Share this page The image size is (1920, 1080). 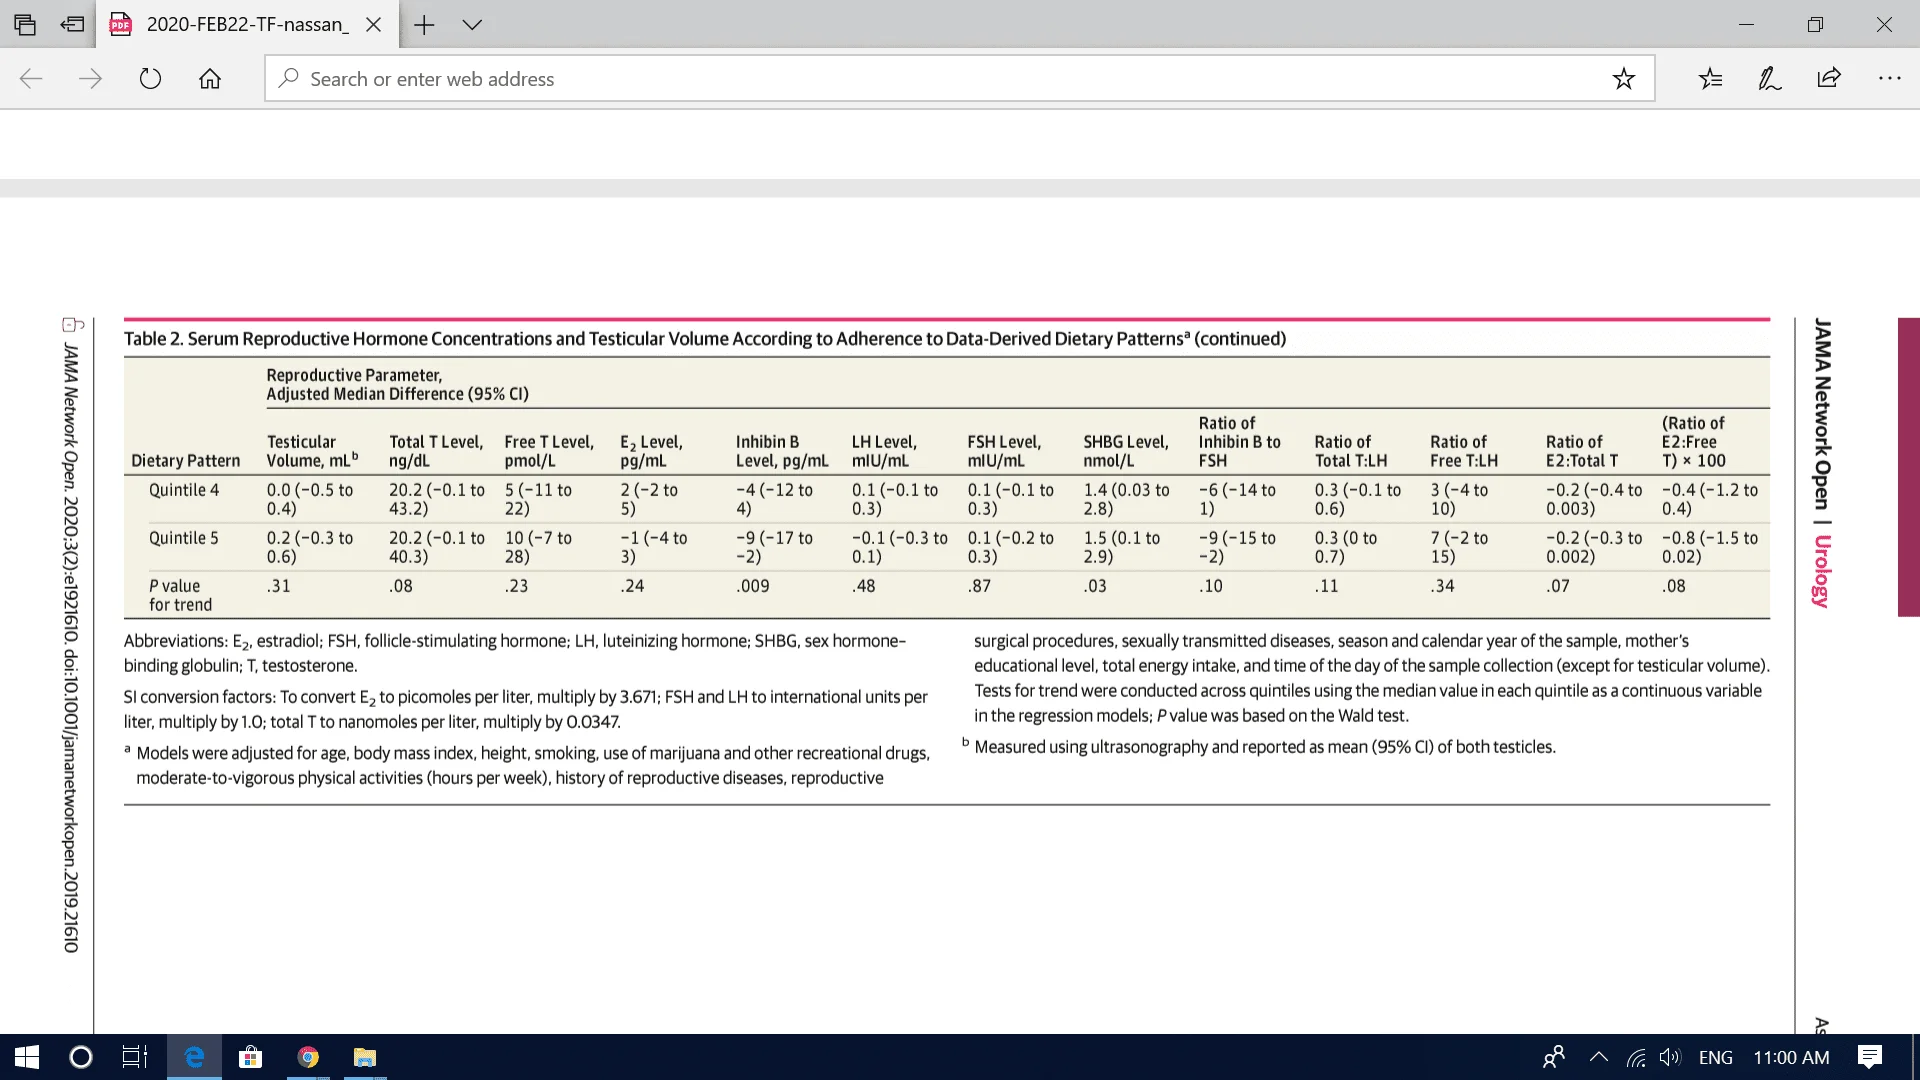pyautogui.click(x=1829, y=79)
